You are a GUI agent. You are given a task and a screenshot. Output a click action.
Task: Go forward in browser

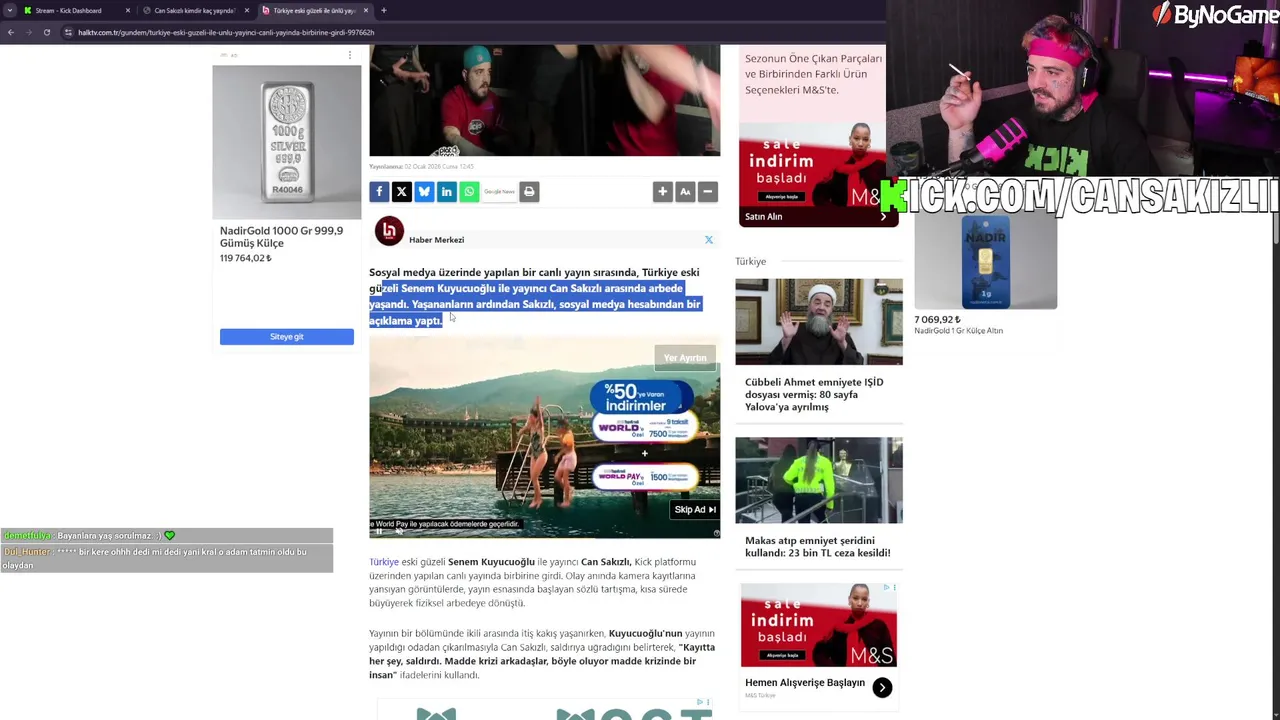click(x=28, y=32)
